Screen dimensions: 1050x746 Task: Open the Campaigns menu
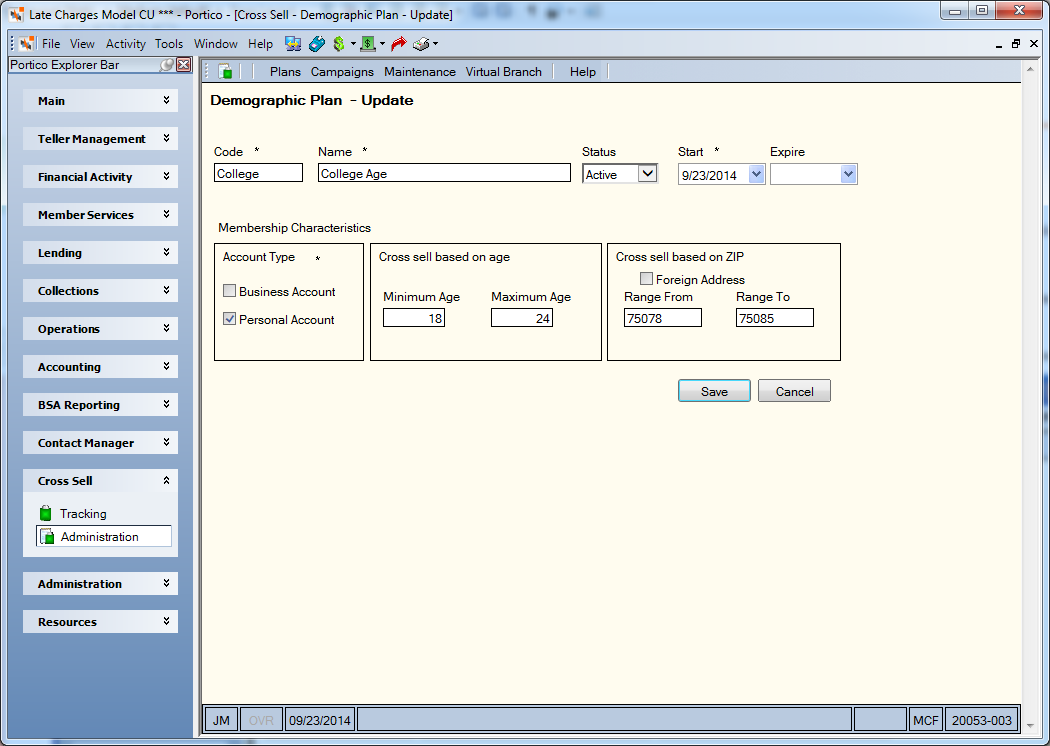[342, 72]
